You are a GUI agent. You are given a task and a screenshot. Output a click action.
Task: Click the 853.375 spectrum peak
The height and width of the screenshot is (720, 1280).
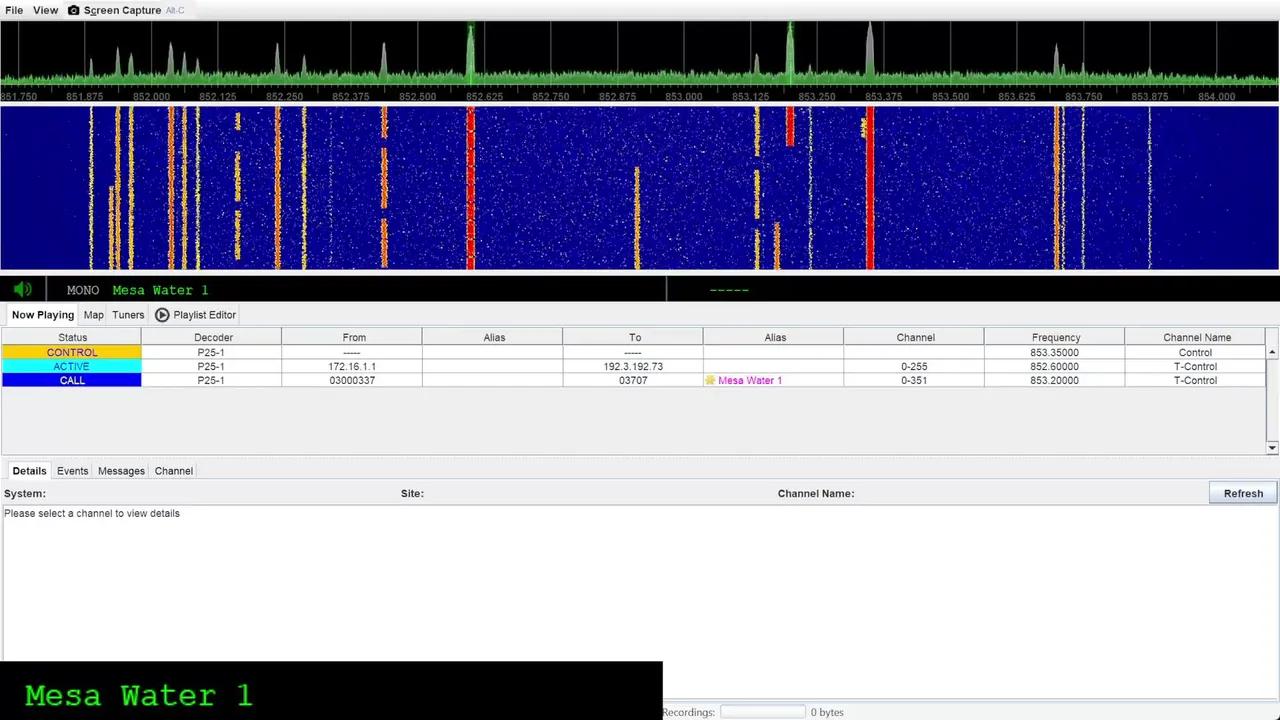tap(870, 50)
